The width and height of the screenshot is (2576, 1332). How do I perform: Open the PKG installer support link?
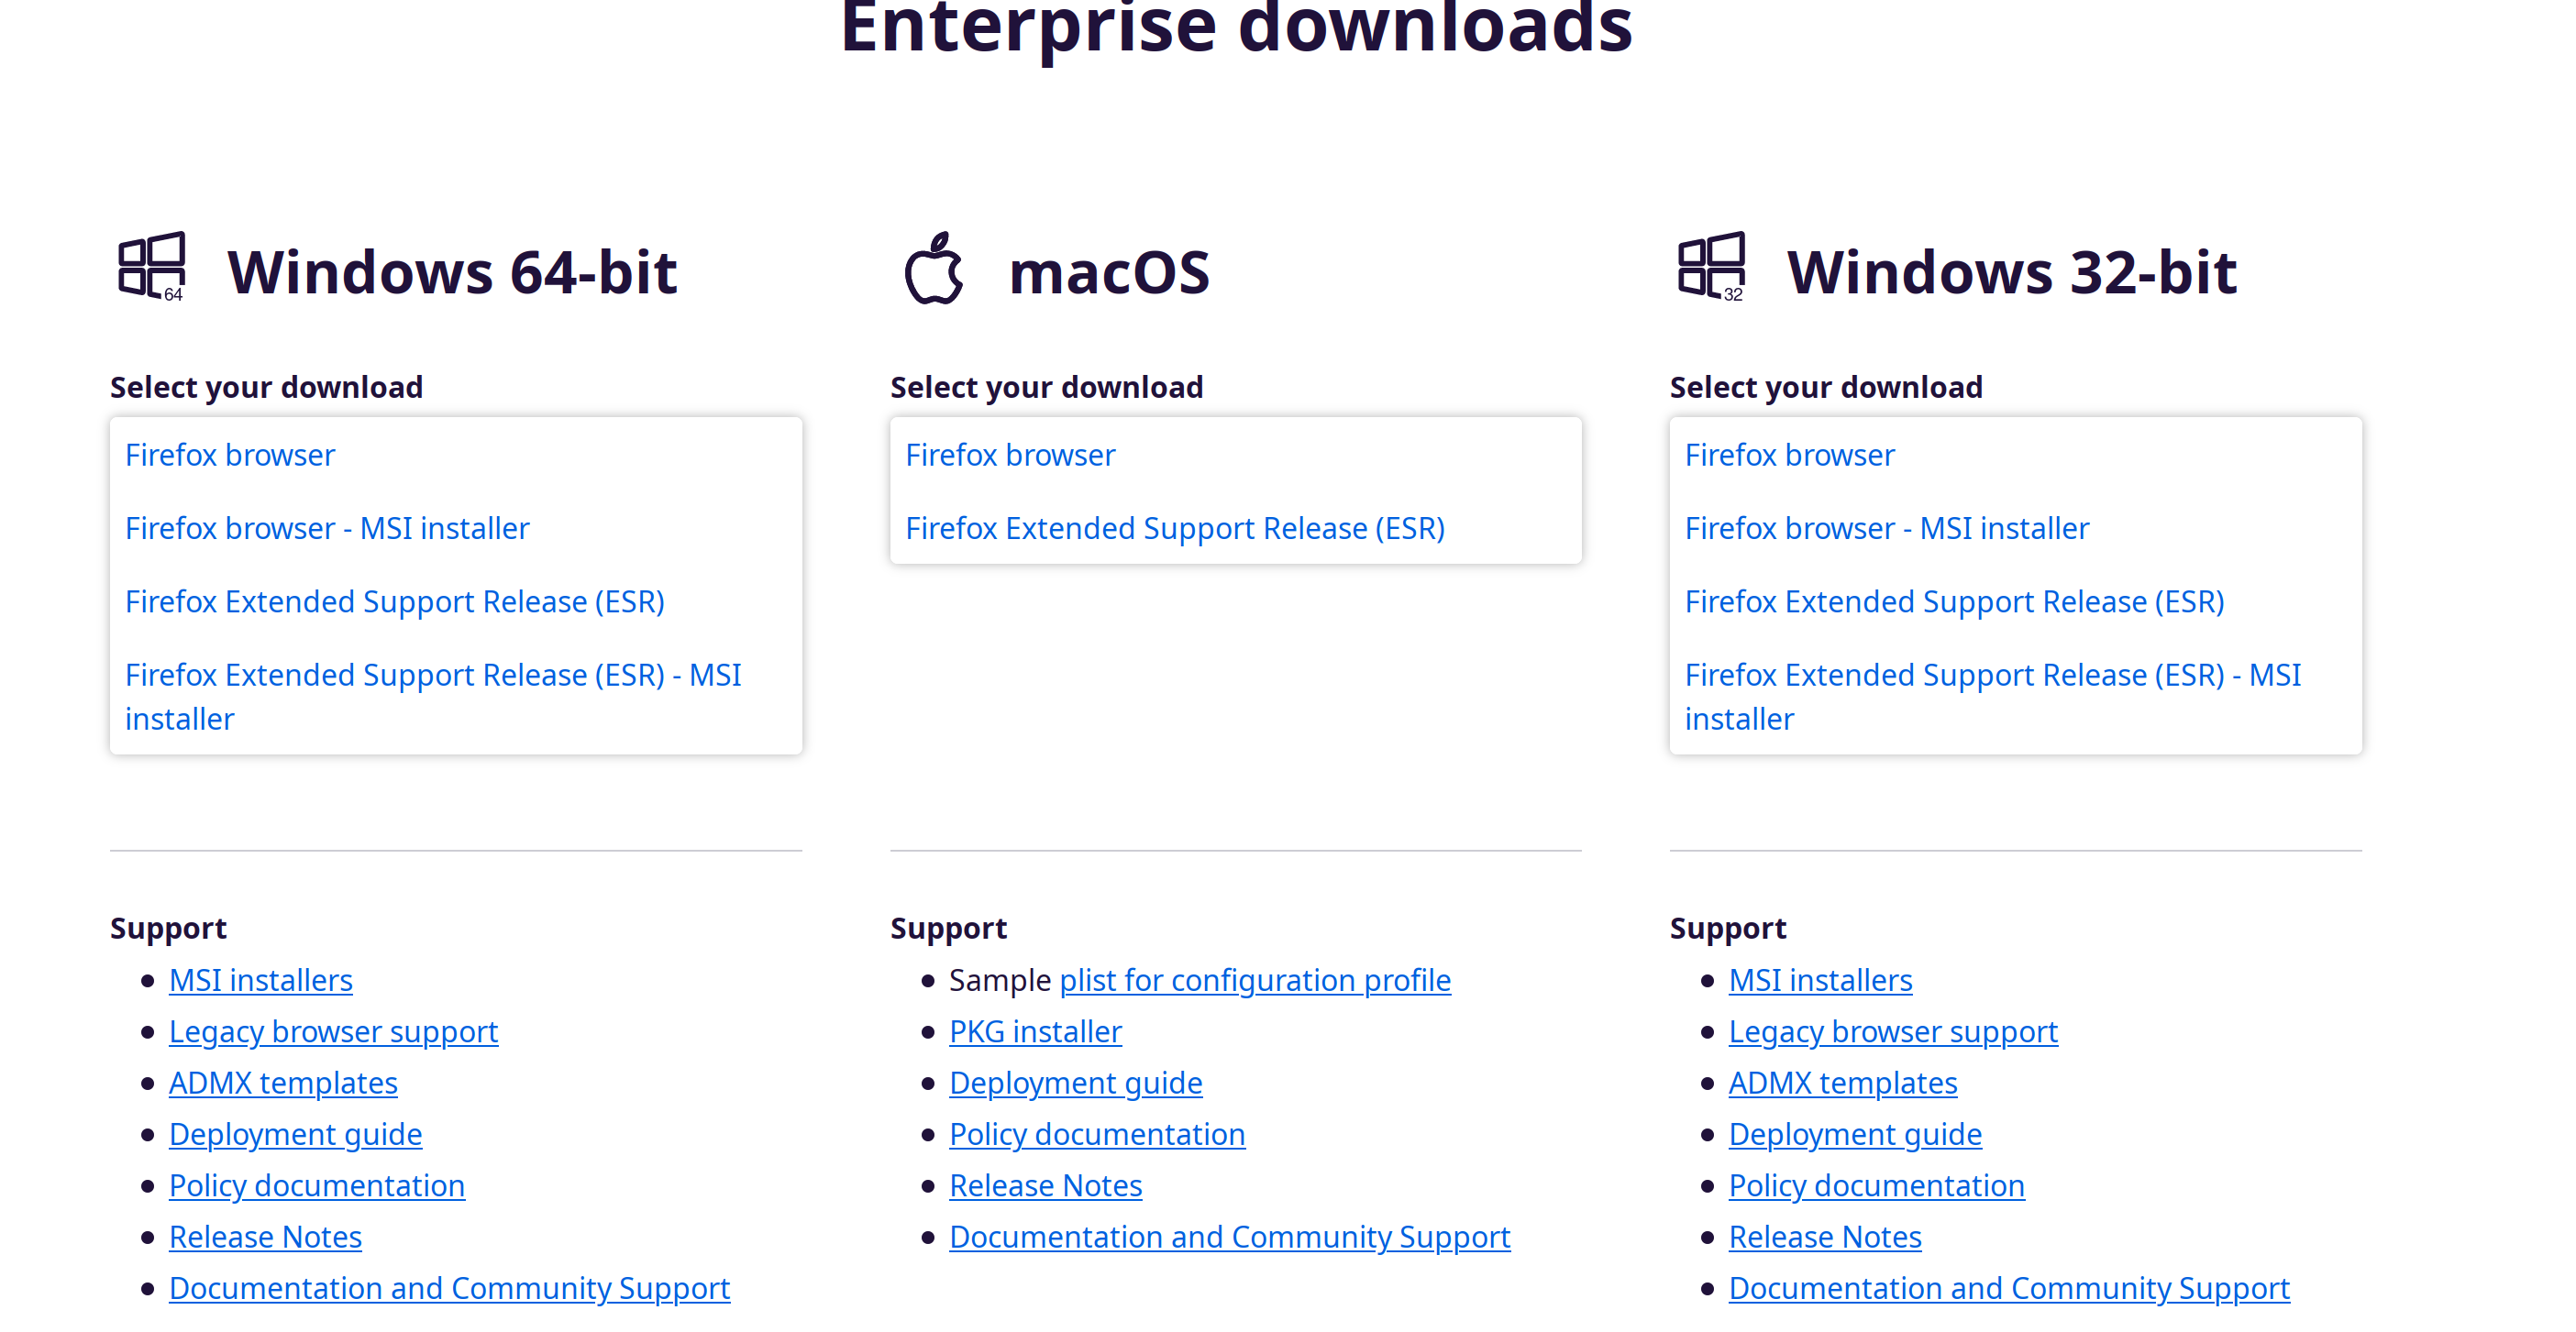(x=1035, y=1031)
